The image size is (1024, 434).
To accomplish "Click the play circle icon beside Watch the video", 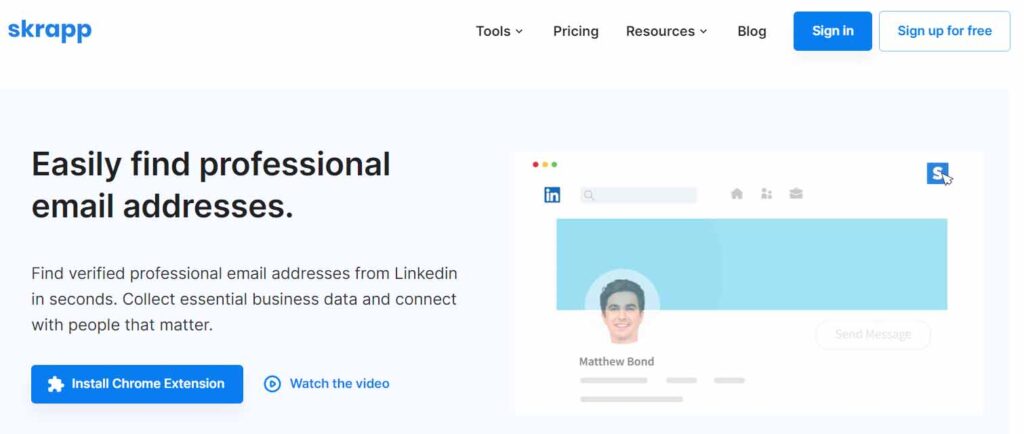I will coord(272,383).
